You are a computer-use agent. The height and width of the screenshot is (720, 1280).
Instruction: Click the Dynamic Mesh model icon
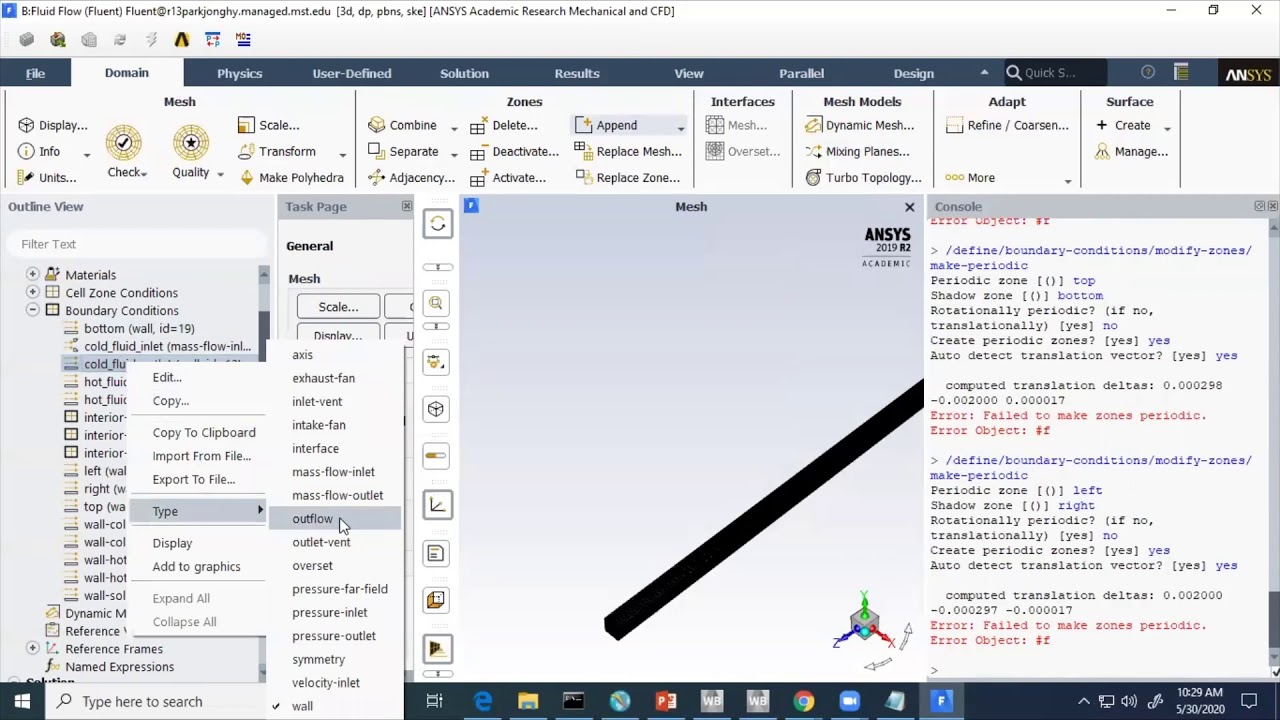814,125
